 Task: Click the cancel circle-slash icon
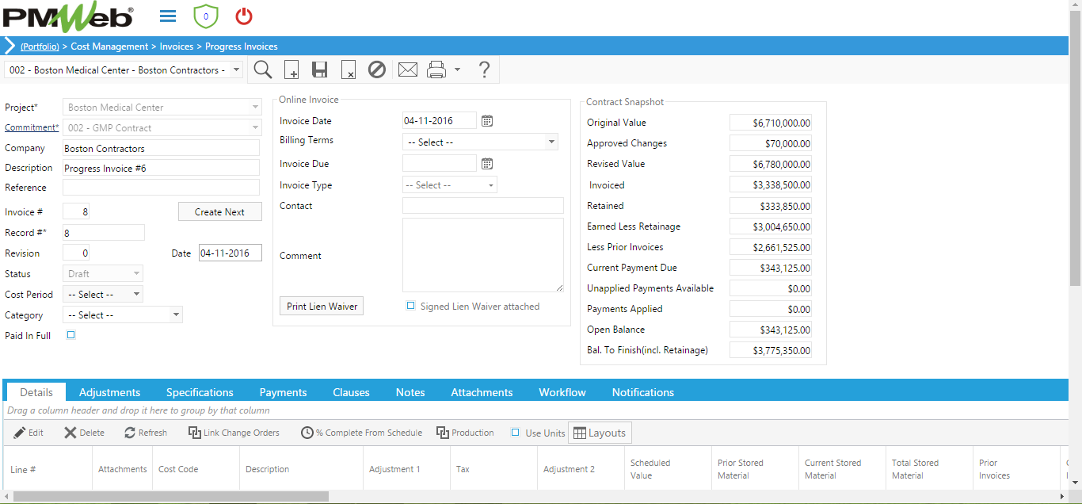click(376, 70)
